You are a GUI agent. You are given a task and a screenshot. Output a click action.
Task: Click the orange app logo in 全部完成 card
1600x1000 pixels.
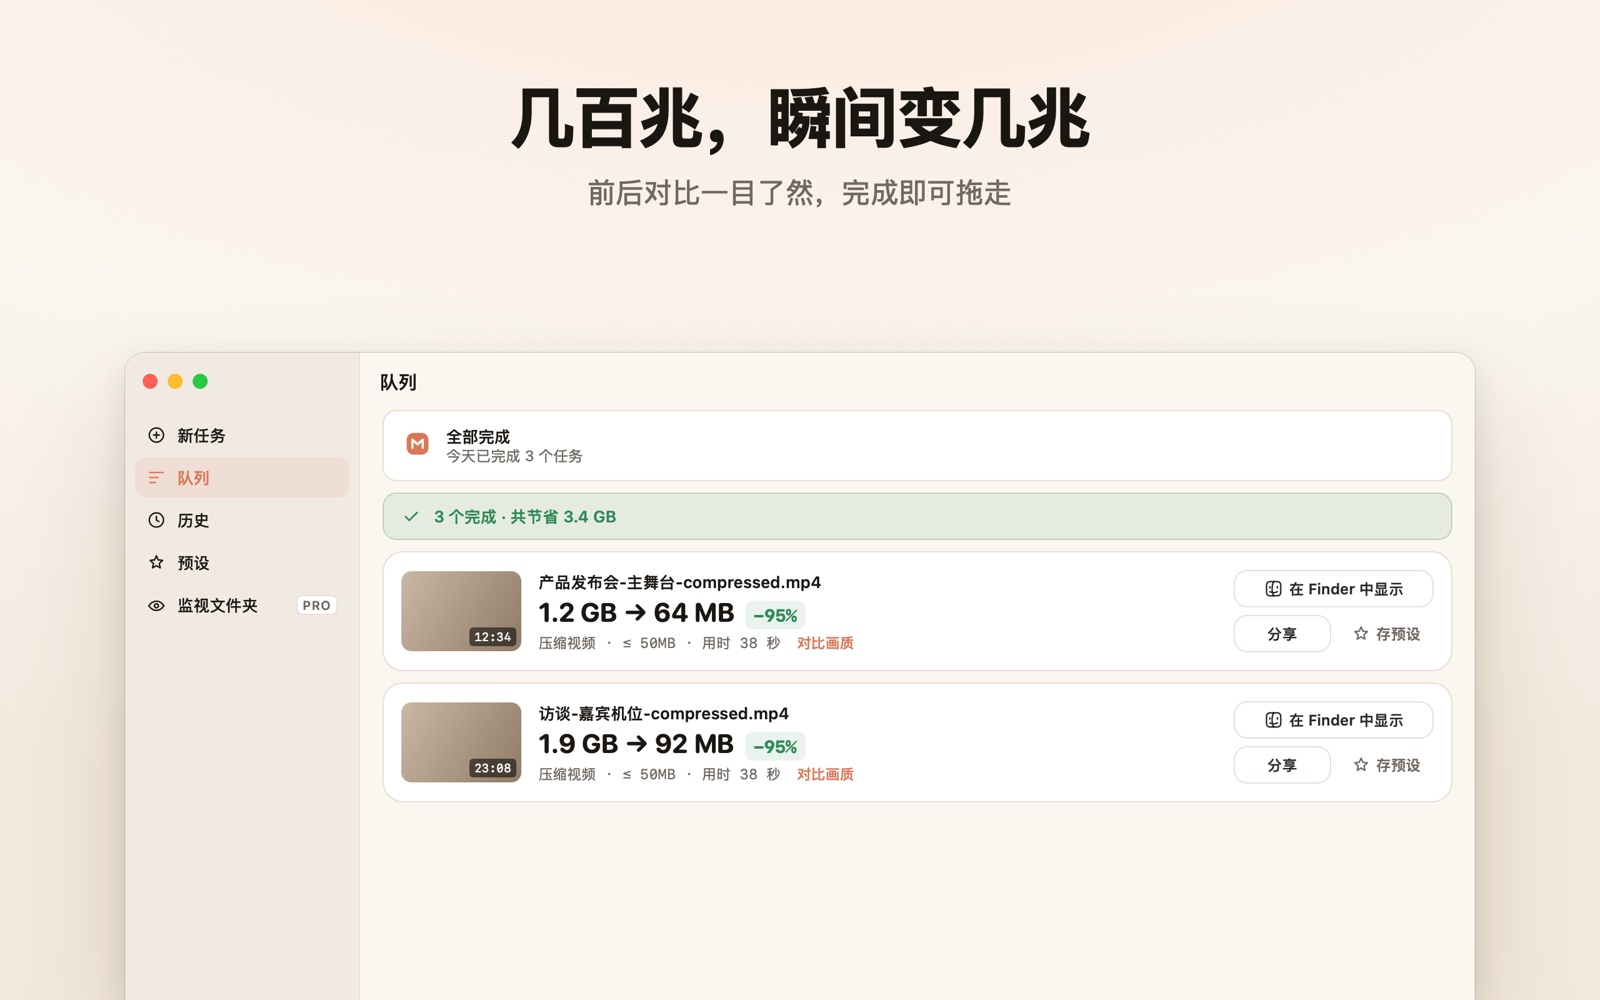pyautogui.click(x=418, y=444)
